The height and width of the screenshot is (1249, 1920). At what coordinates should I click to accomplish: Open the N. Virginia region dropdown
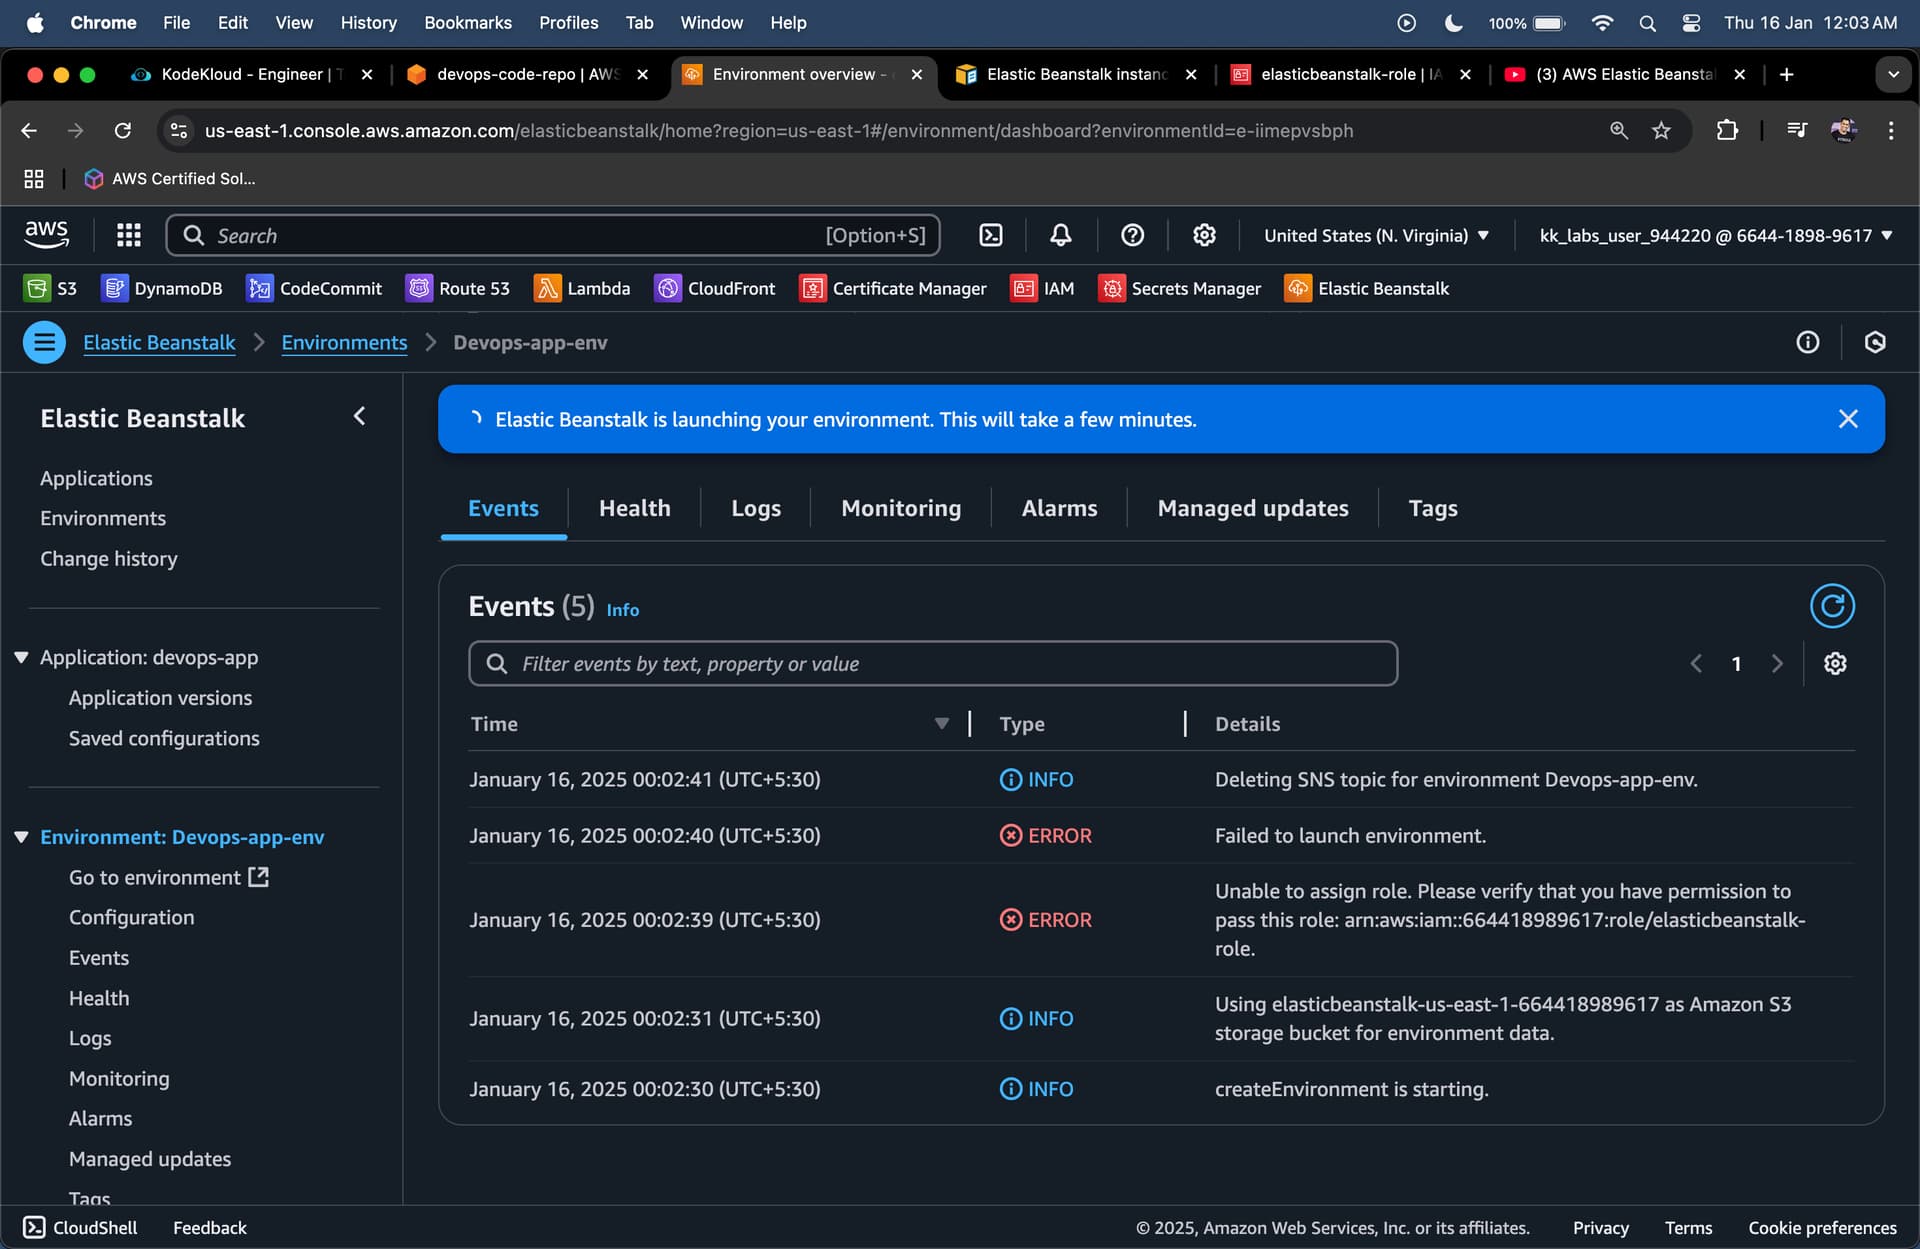(x=1376, y=236)
